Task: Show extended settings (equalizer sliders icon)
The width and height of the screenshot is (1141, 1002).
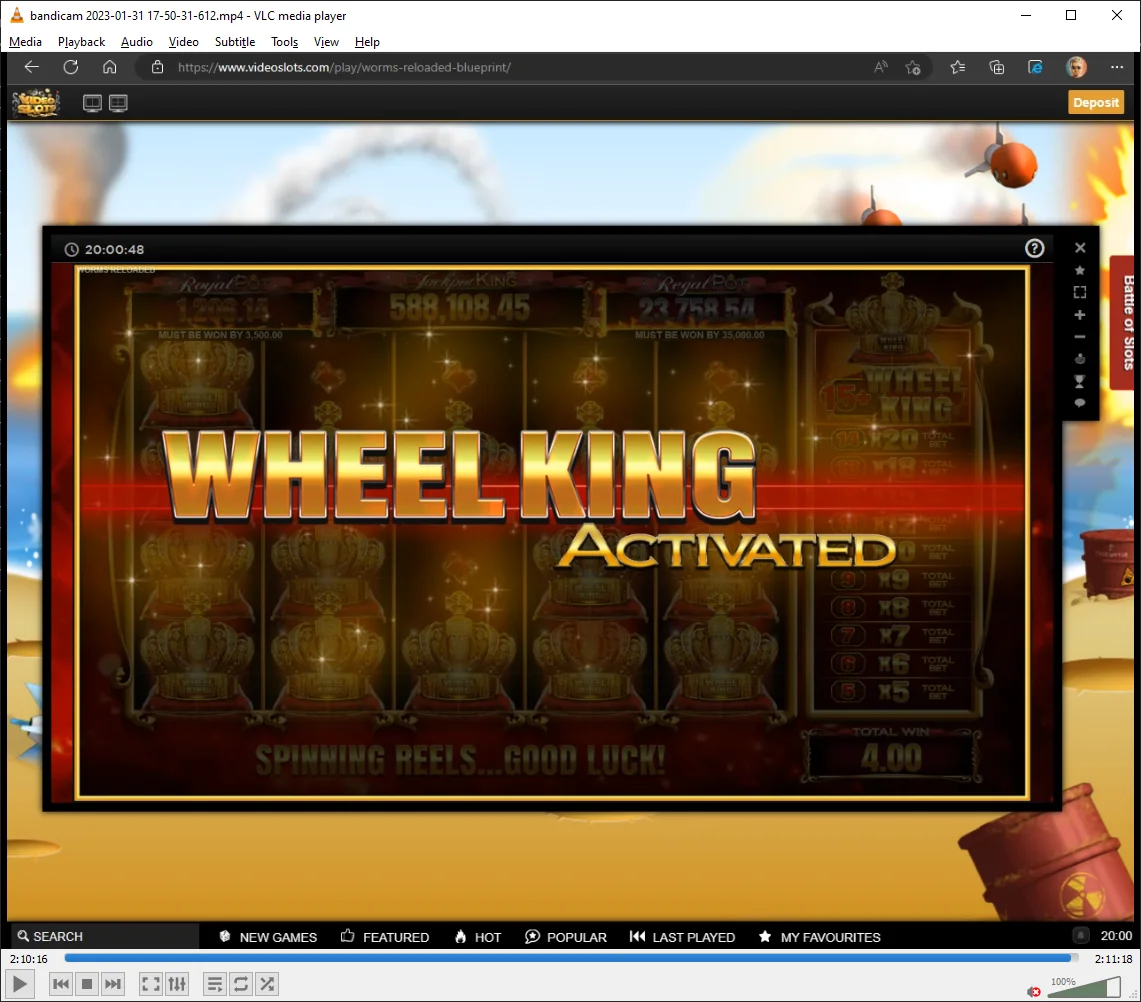Action: click(x=177, y=985)
